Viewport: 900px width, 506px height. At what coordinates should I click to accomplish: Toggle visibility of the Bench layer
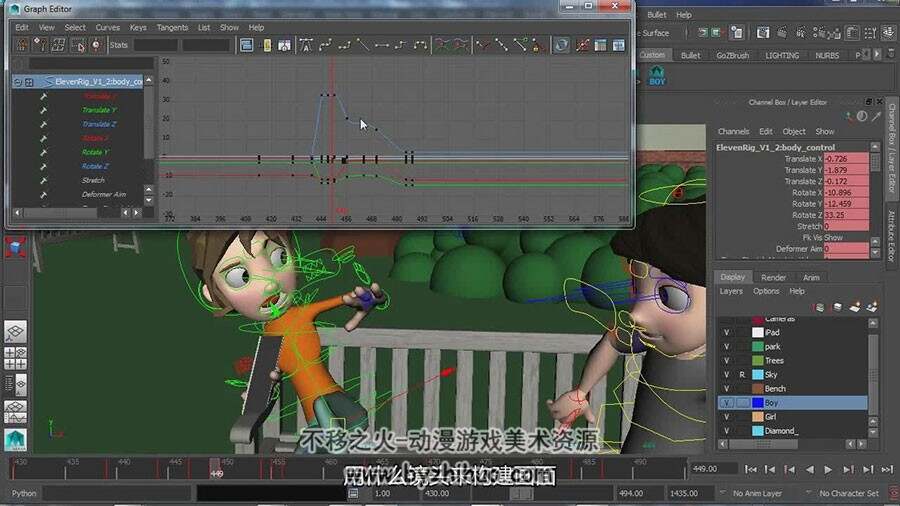[x=727, y=389]
